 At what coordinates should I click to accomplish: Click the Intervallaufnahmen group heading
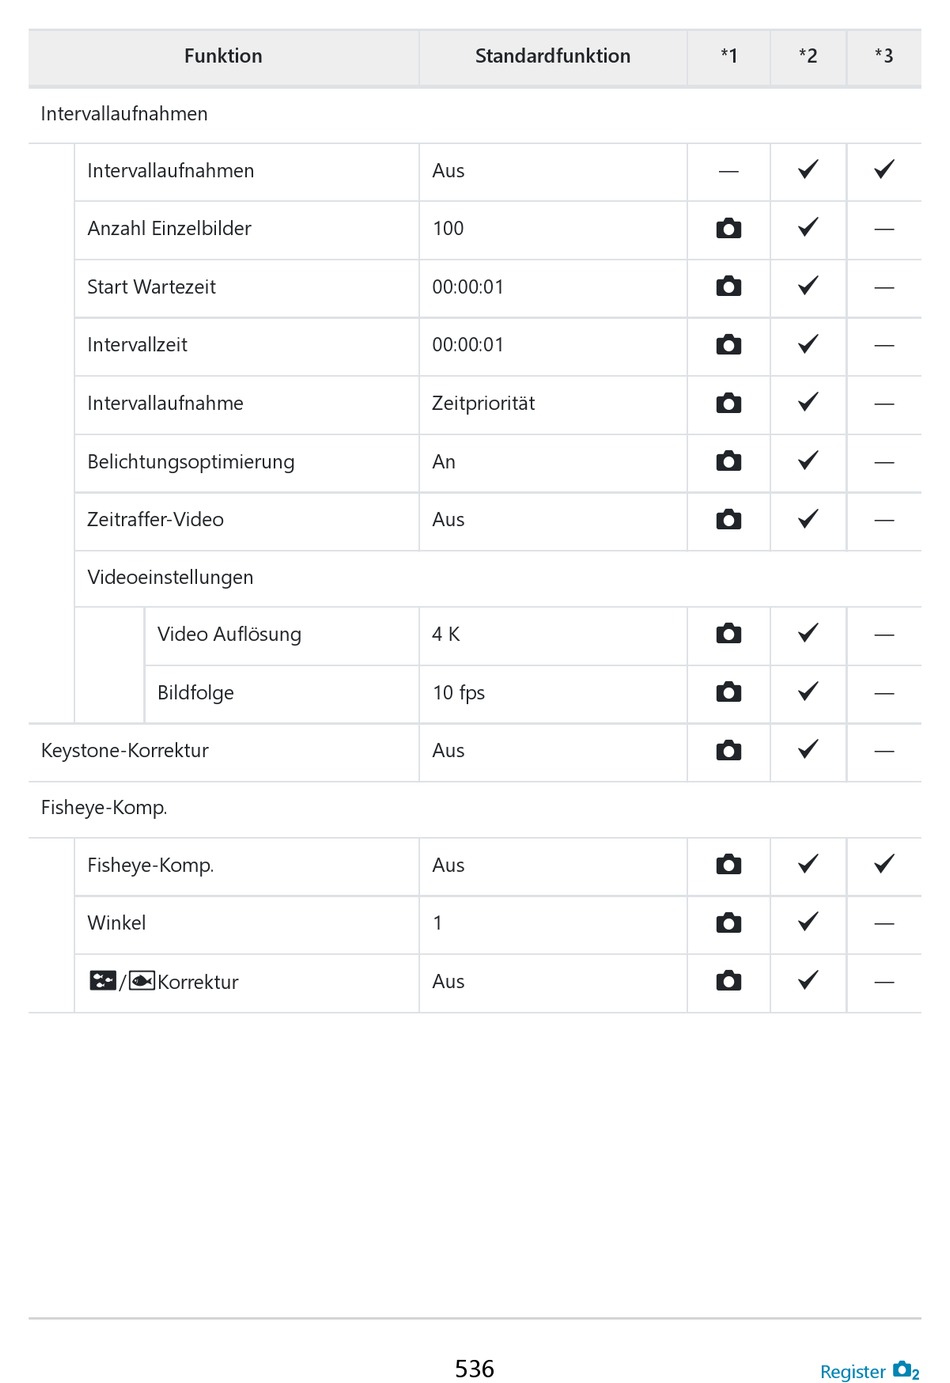click(x=124, y=114)
